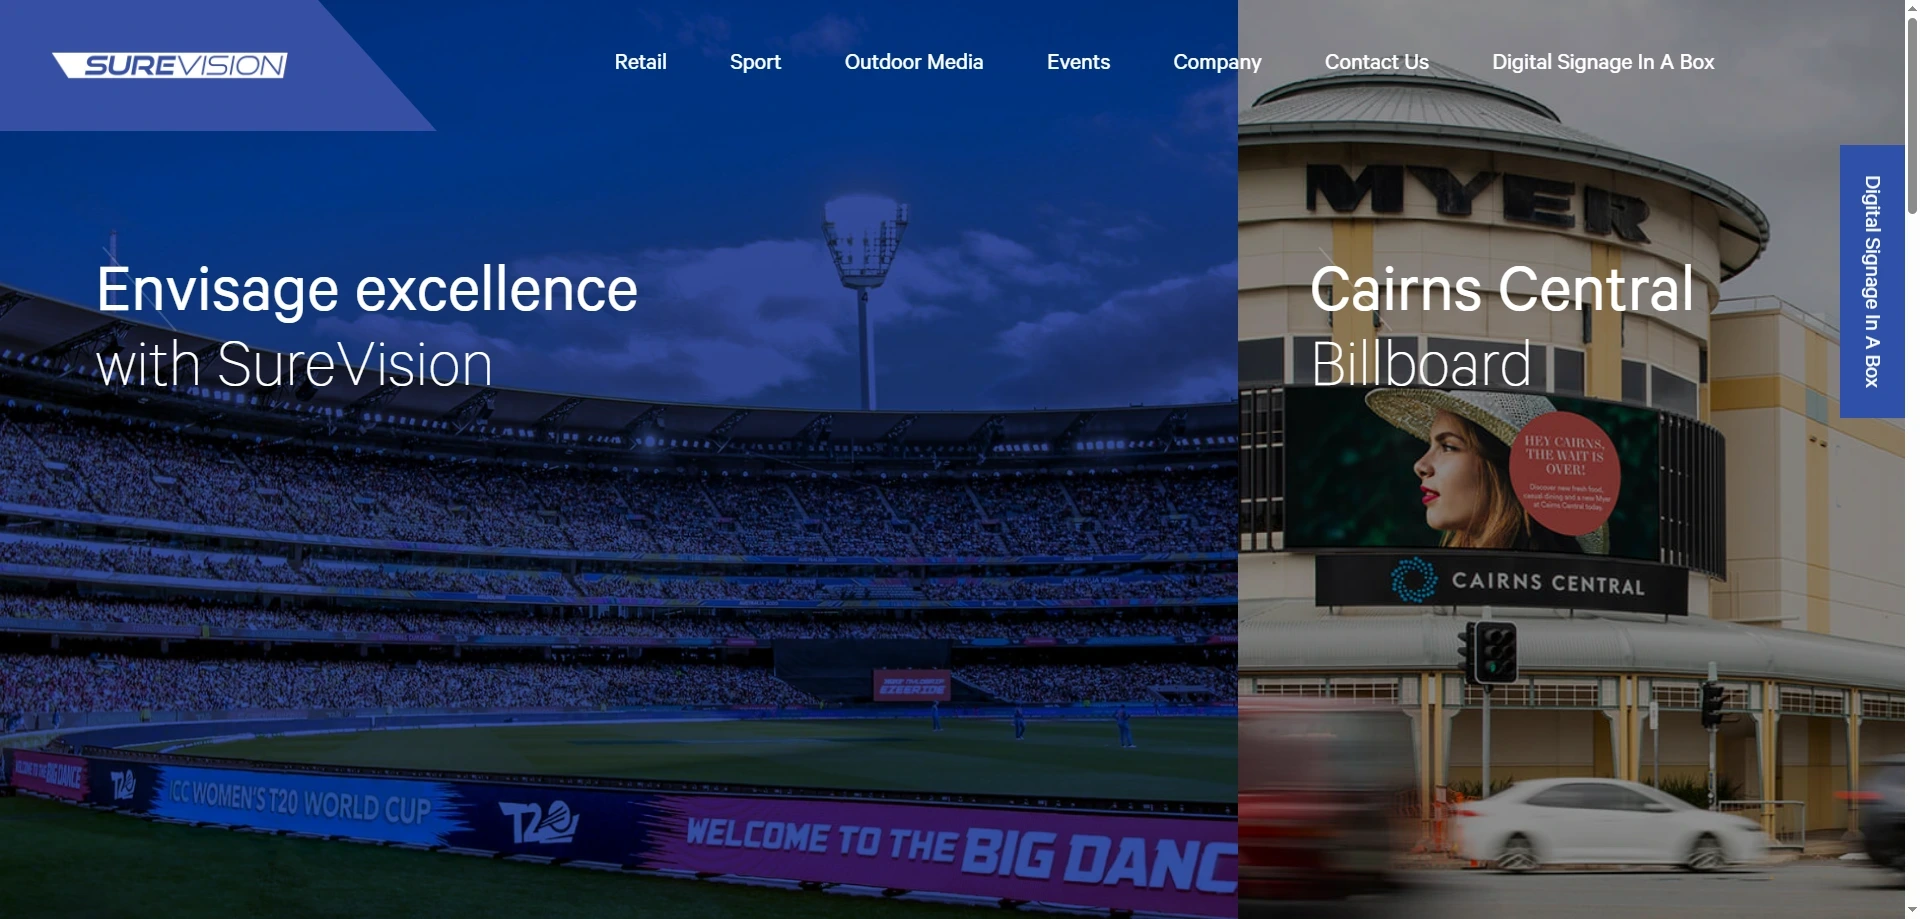
Task: Open the Cairns Central Billboard heading link
Action: [1502, 326]
